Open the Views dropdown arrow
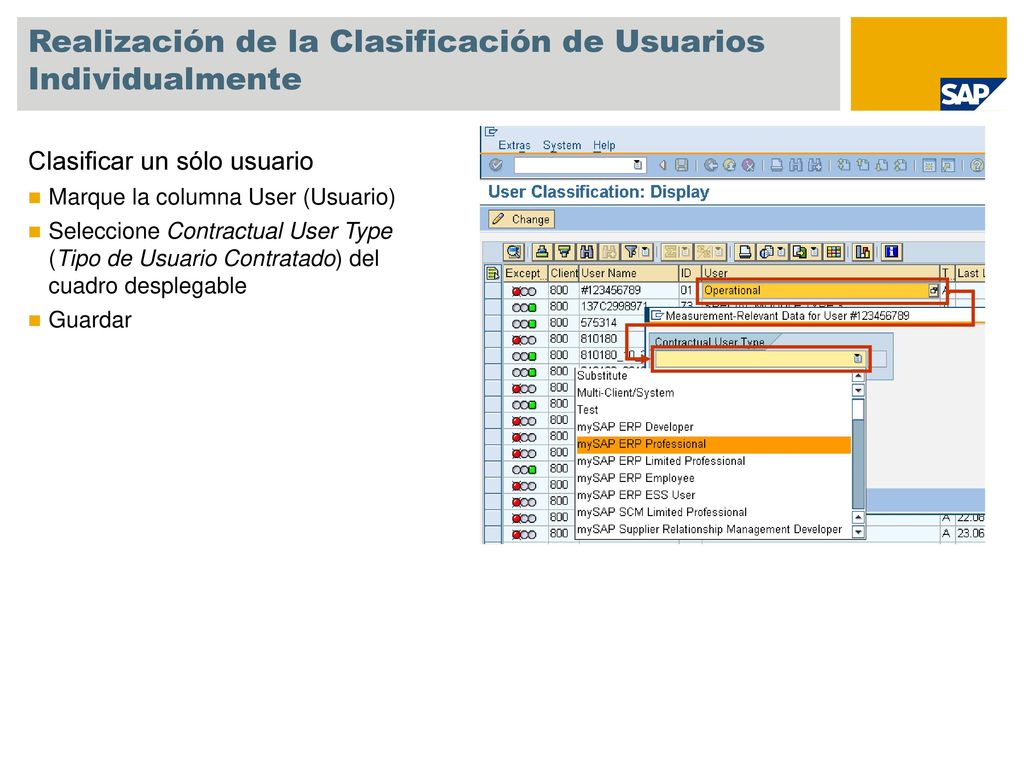Viewport: 1024px width, 768px height. coord(781,251)
